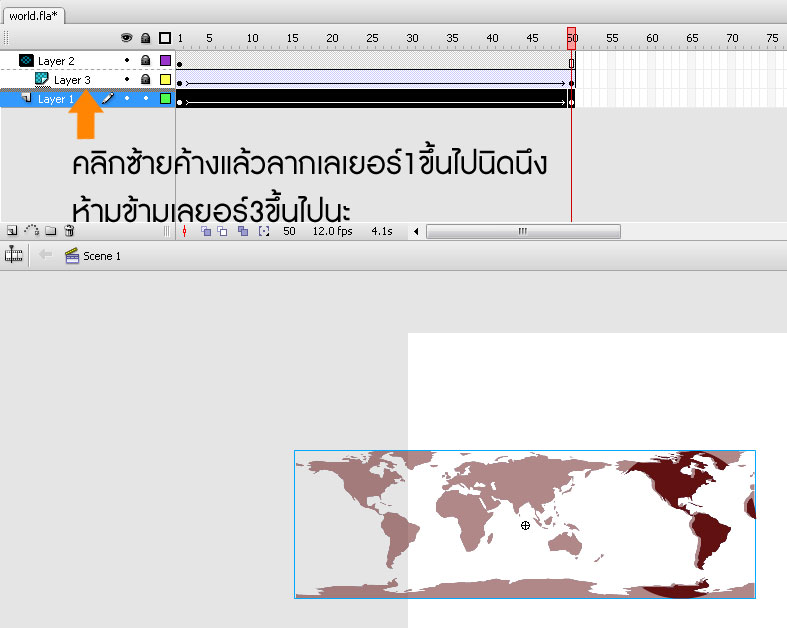Select the Layer 1 row
787x628 pixels.
click(87, 99)
